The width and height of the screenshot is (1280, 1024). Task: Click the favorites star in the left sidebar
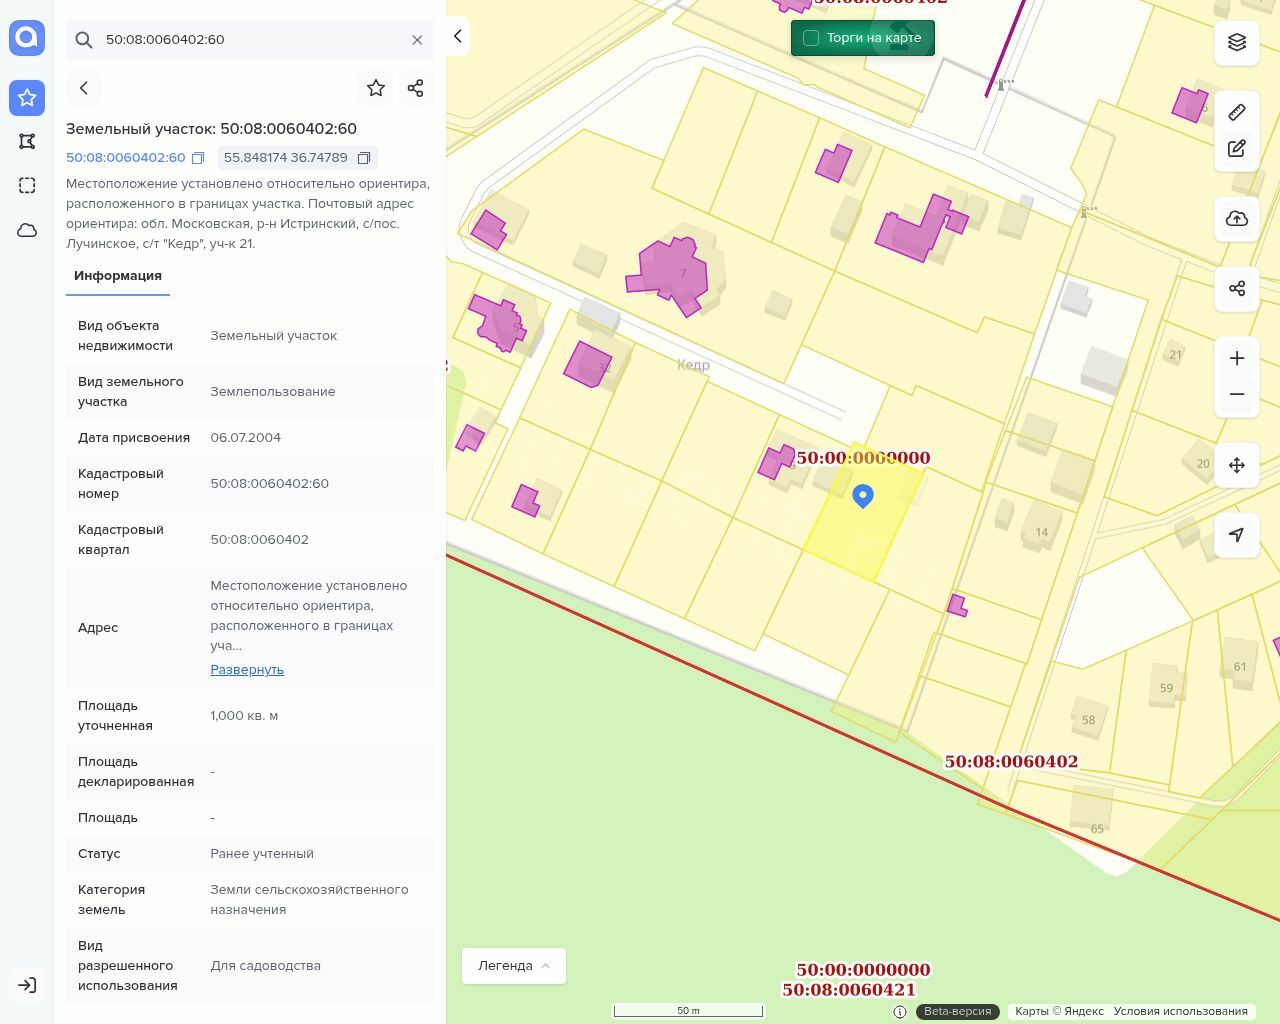click(27, 98)
